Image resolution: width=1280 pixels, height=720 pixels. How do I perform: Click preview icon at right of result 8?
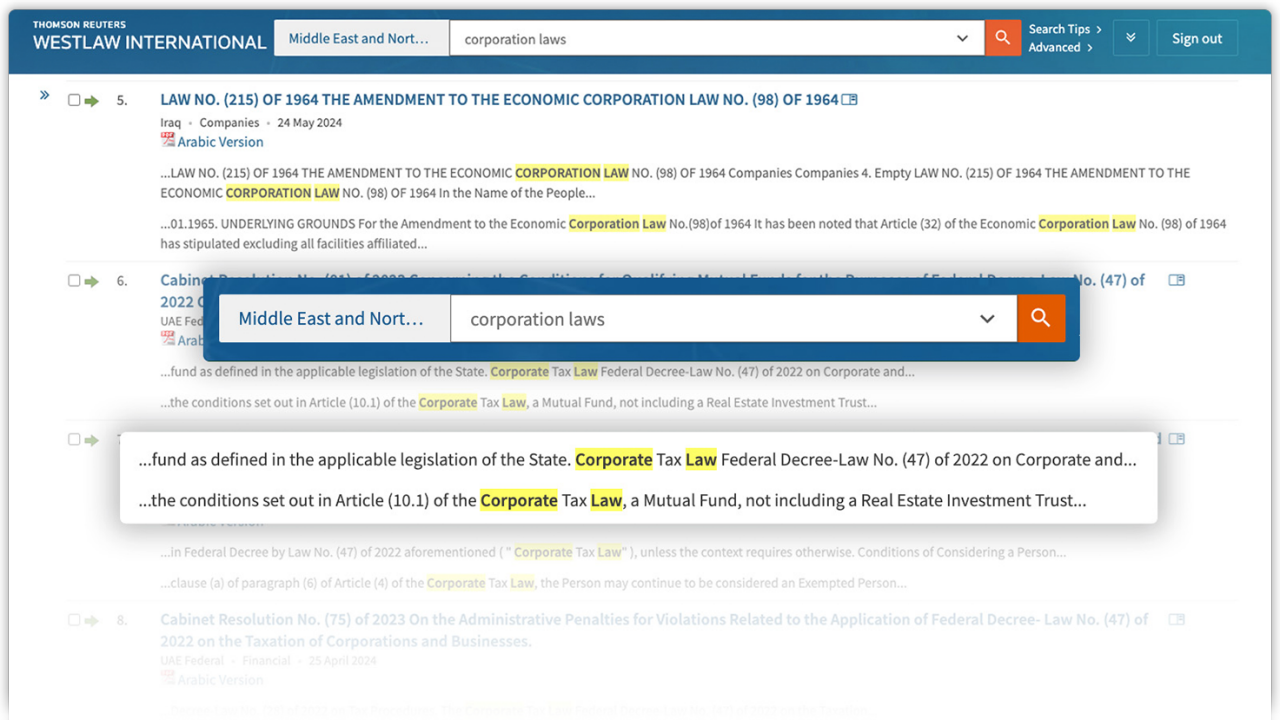[x=1177, y=619]
